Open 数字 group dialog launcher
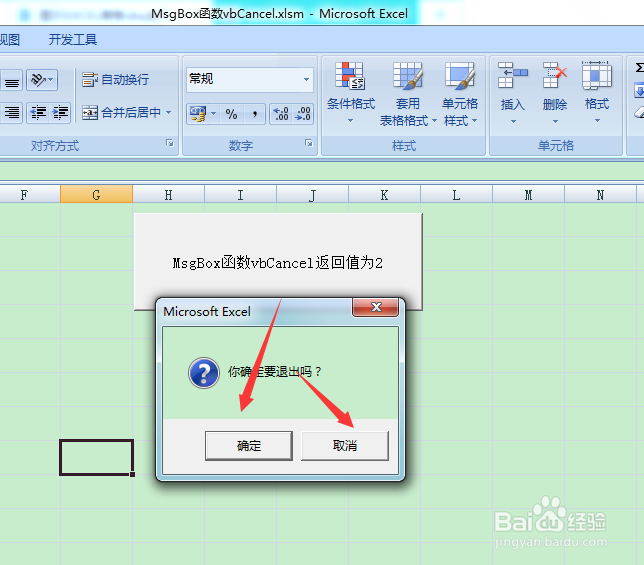 click(x=308, y=143)
